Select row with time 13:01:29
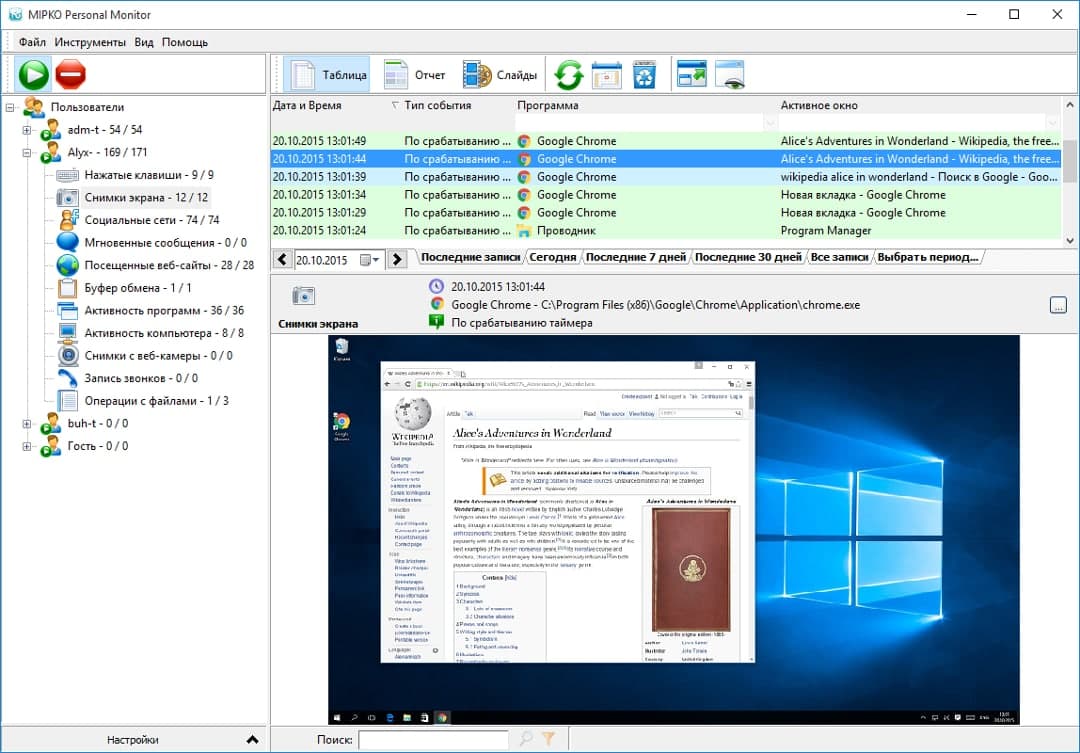1080x753 pixels. [665, 213]
